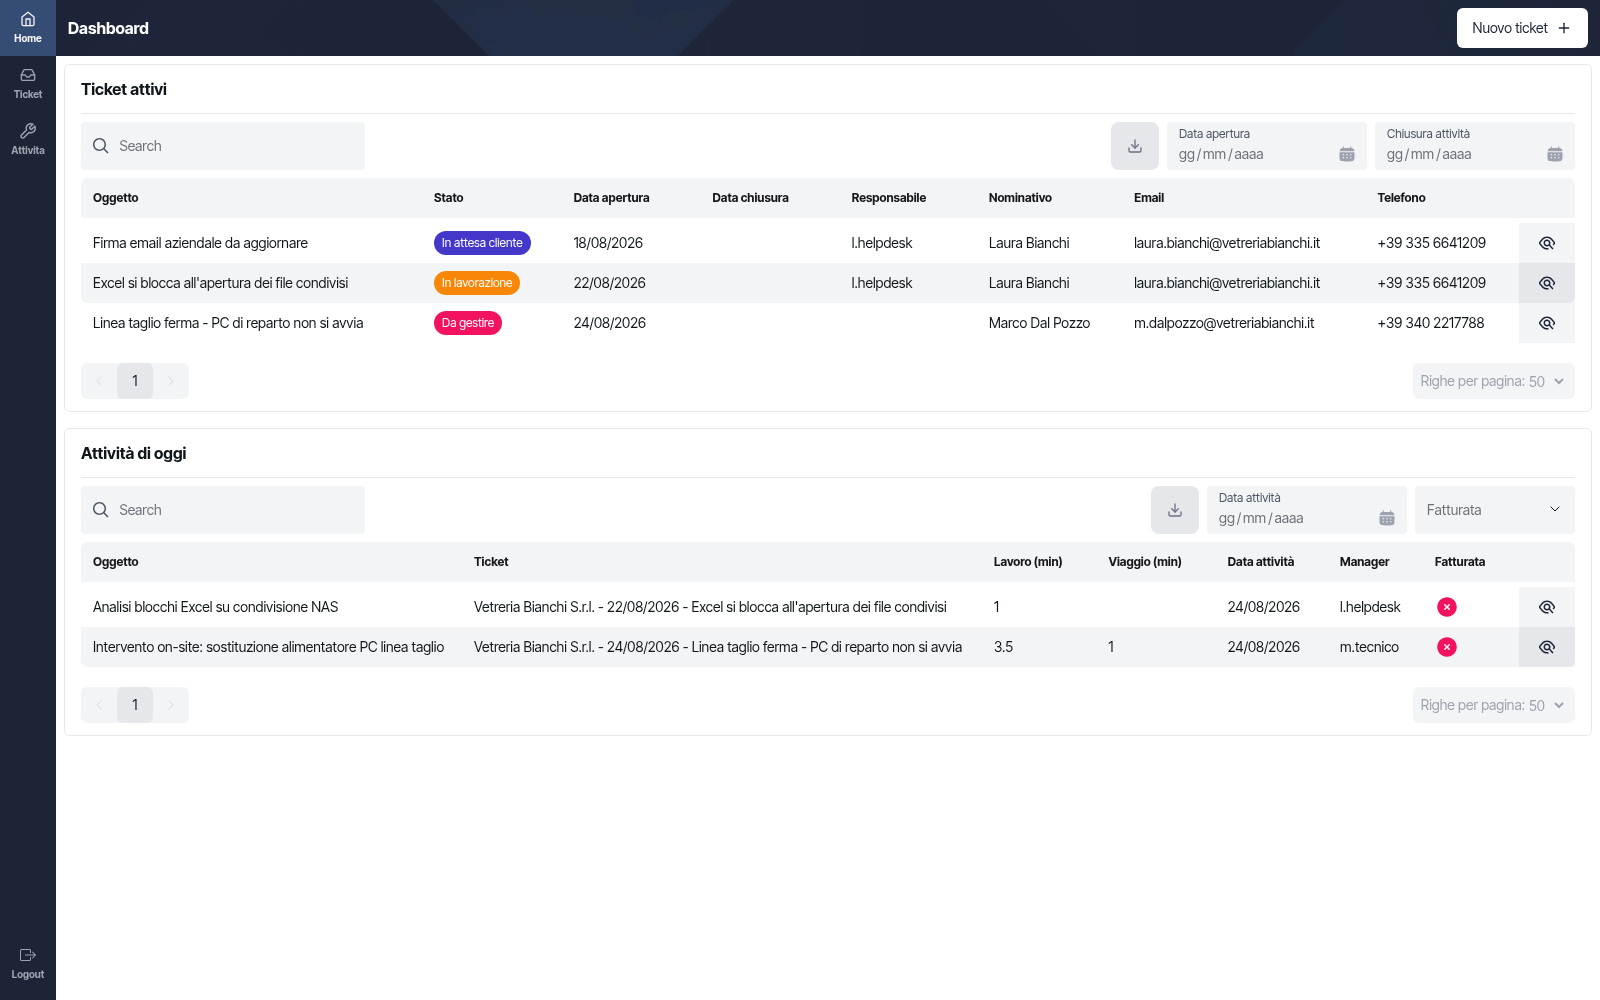Click the magnifier icon in Ticket attivi search
This screenshot has height=1000, width=1600.
pyautogui.click(x=101, y=146)
